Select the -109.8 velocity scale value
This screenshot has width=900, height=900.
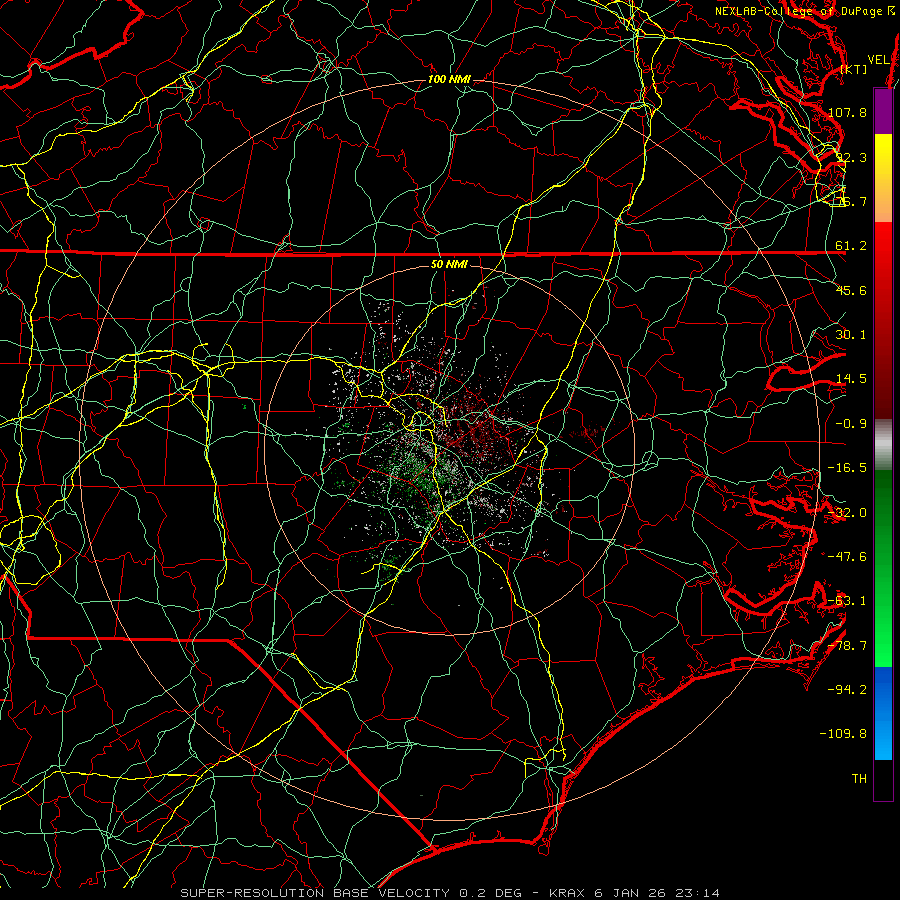pos(844,734)
